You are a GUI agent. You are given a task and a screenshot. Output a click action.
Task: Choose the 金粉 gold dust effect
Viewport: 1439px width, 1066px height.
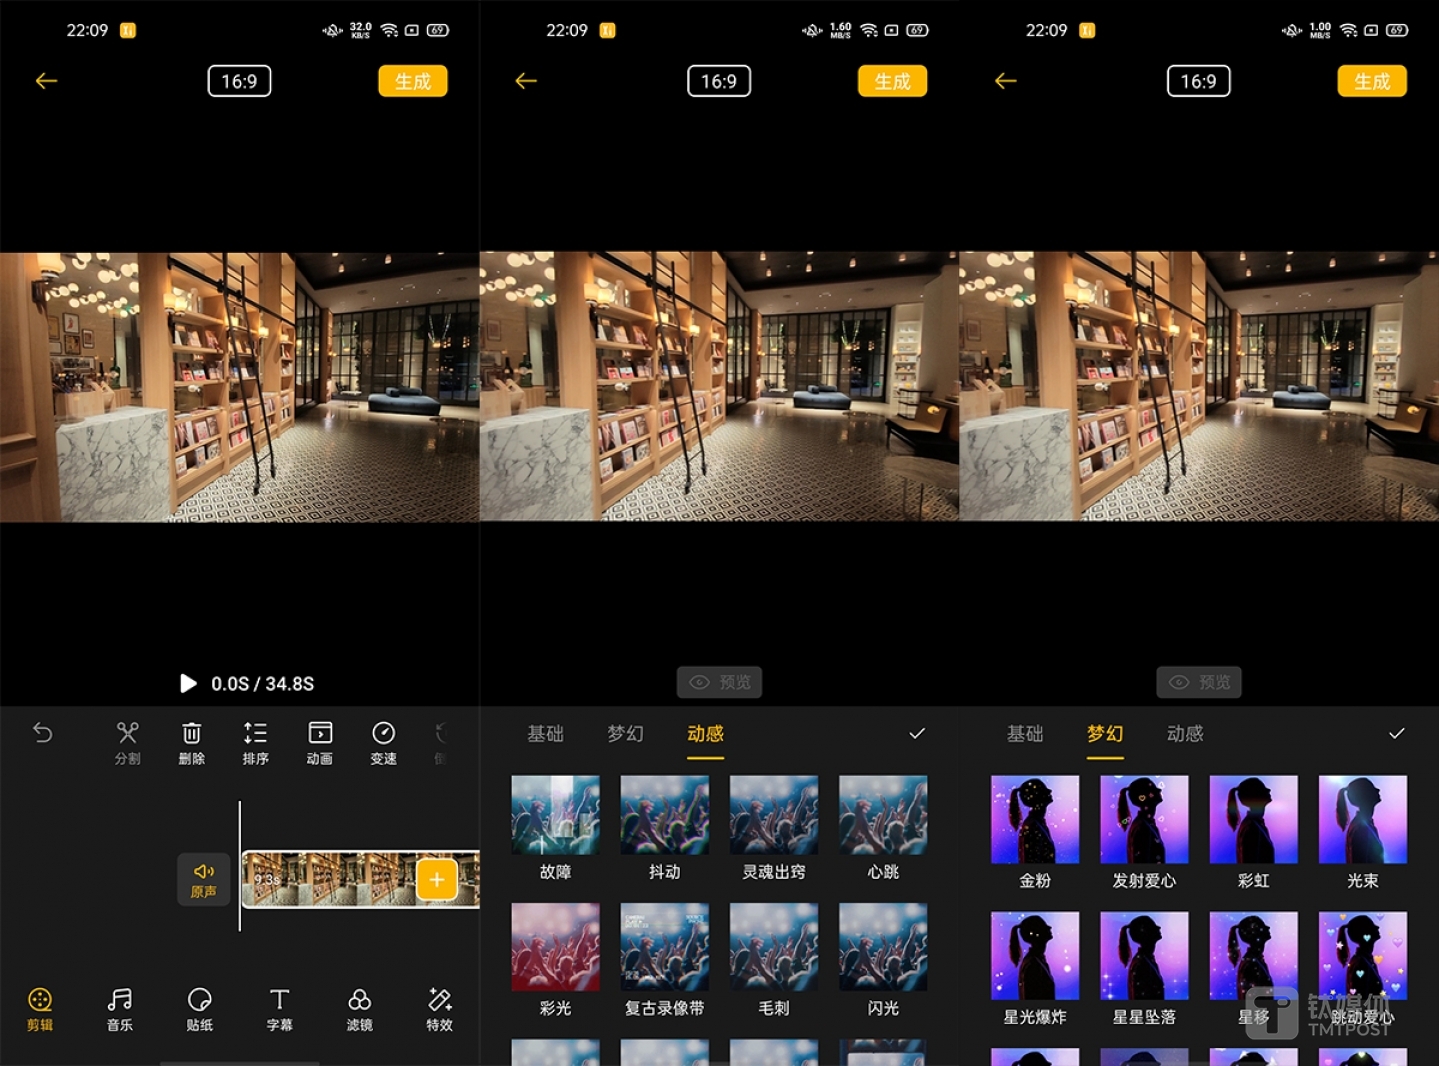[1035, 819]
